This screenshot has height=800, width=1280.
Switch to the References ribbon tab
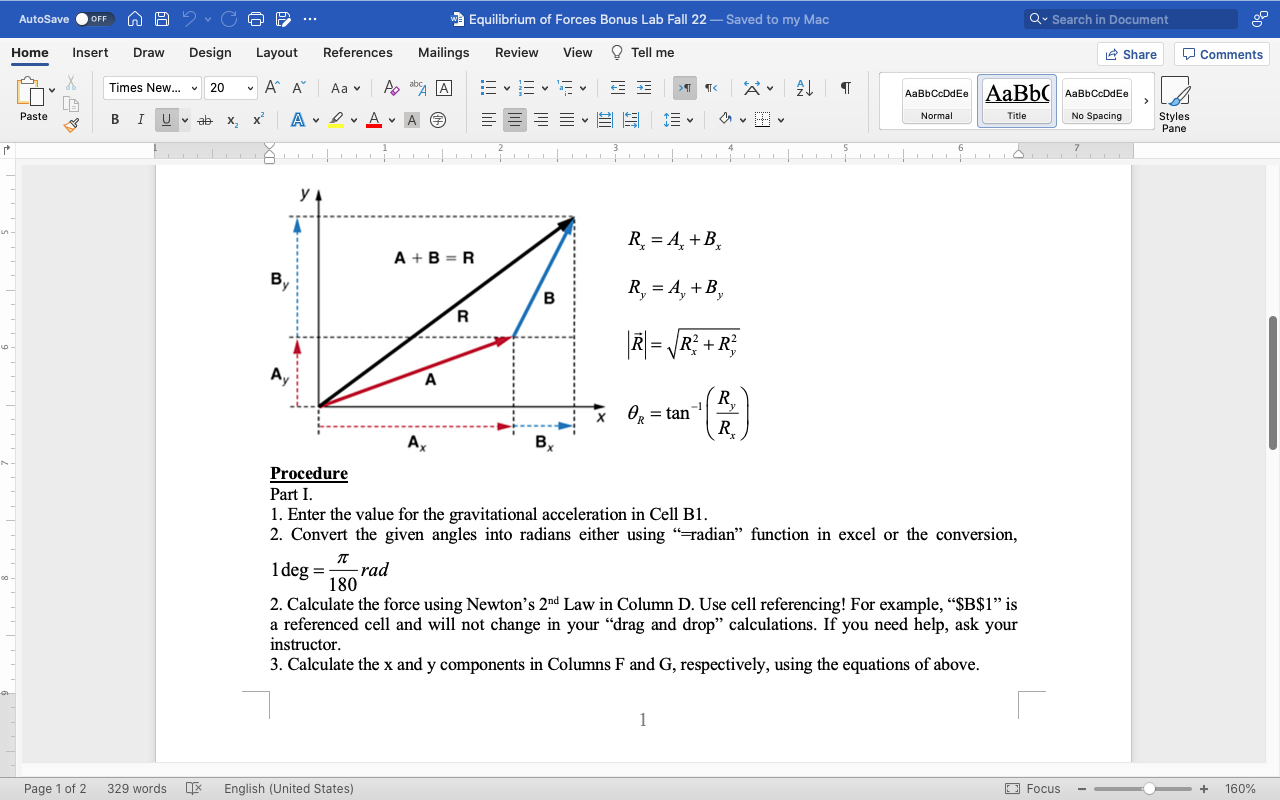[358, 52]
